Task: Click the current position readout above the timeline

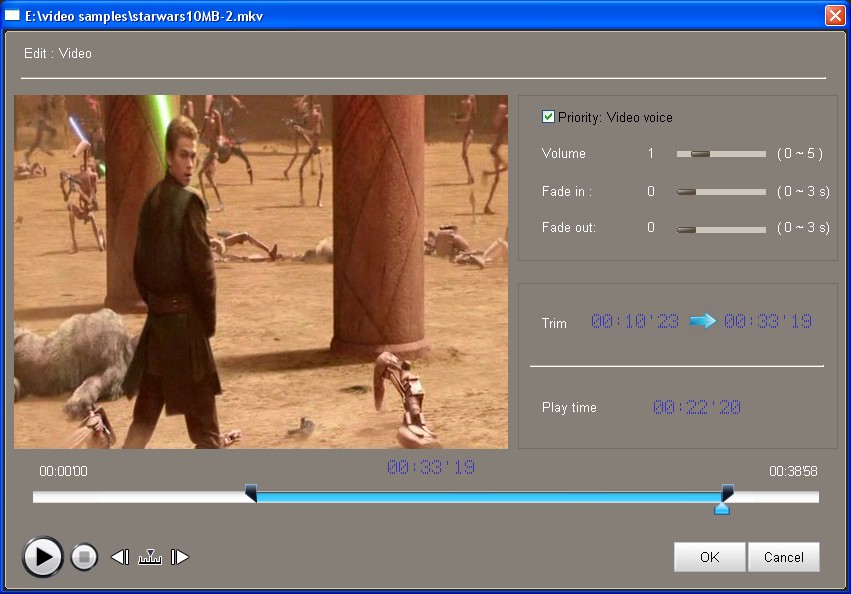Action: coord(431,467)
